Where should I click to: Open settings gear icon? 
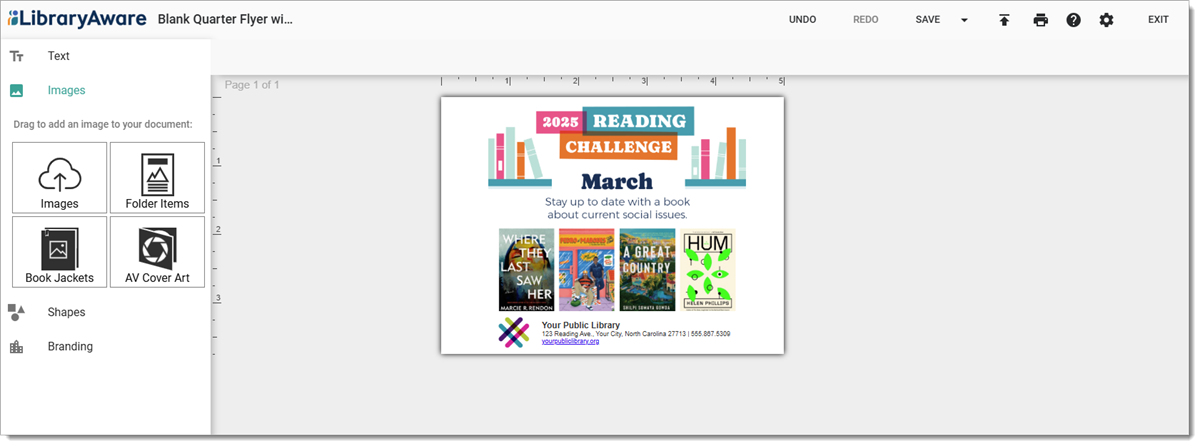(x=1106, y=20)
